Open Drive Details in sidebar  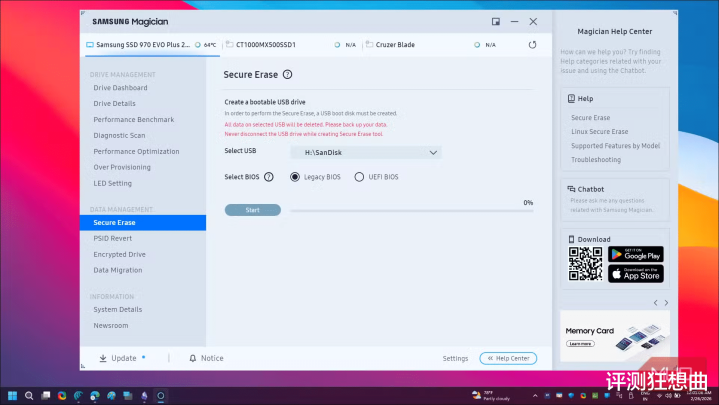pos(115,104)
